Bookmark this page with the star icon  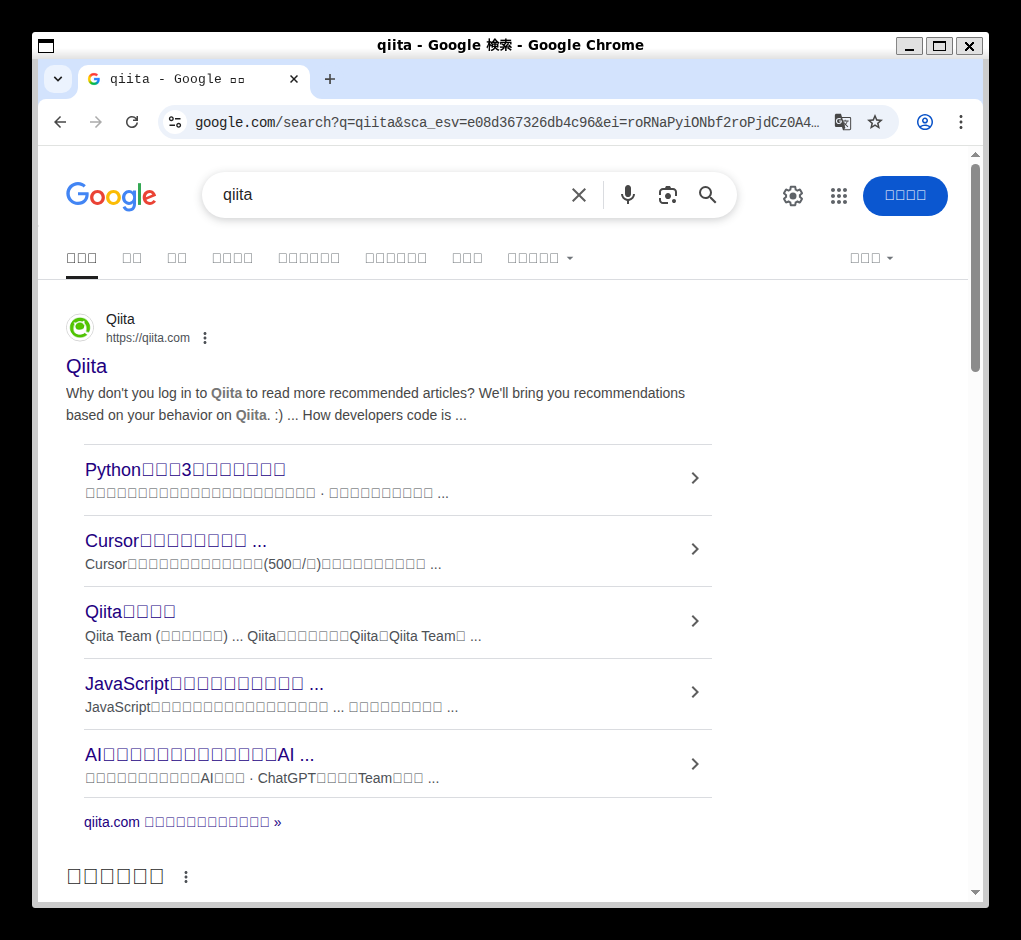tap(875, 122)
